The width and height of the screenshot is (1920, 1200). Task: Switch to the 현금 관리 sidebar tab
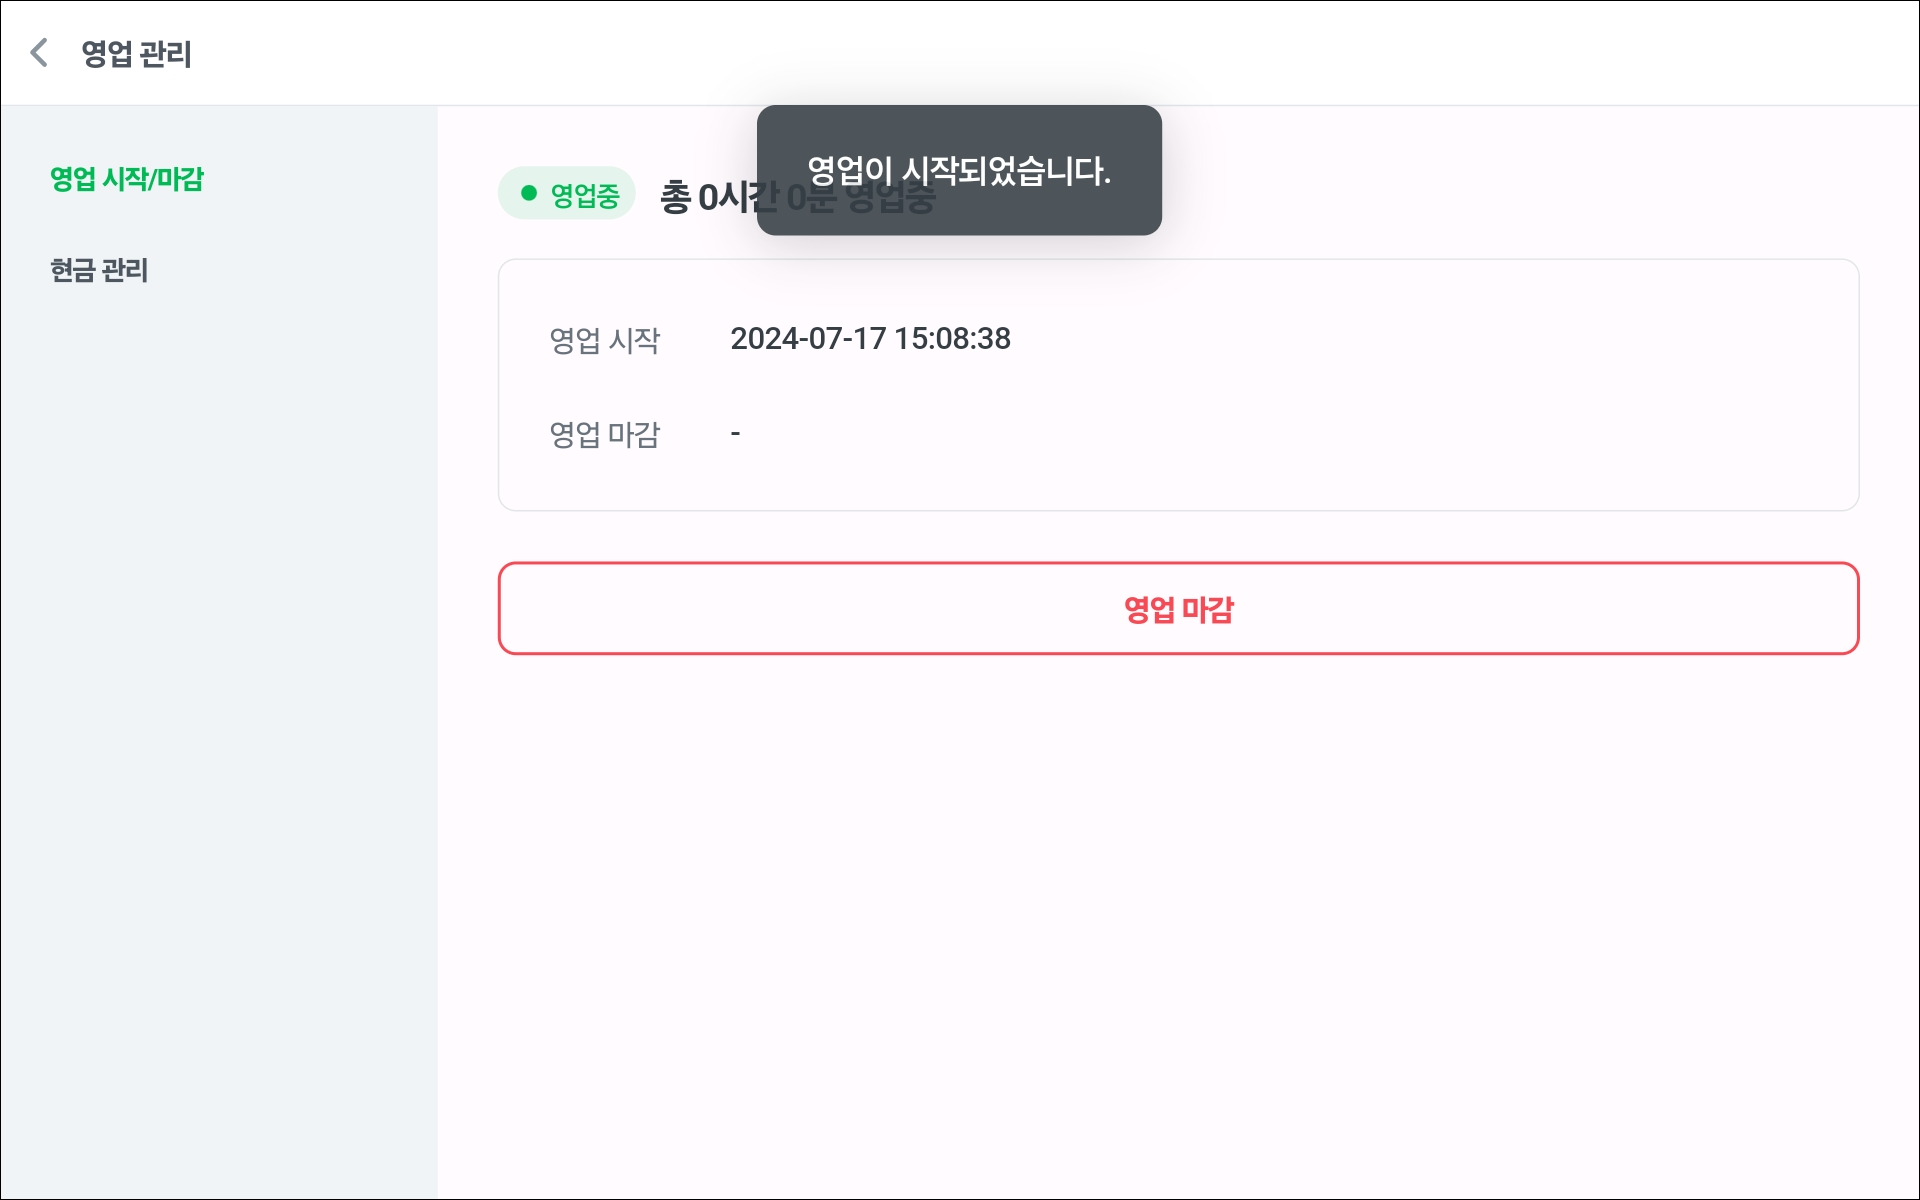tap(99, 270)
